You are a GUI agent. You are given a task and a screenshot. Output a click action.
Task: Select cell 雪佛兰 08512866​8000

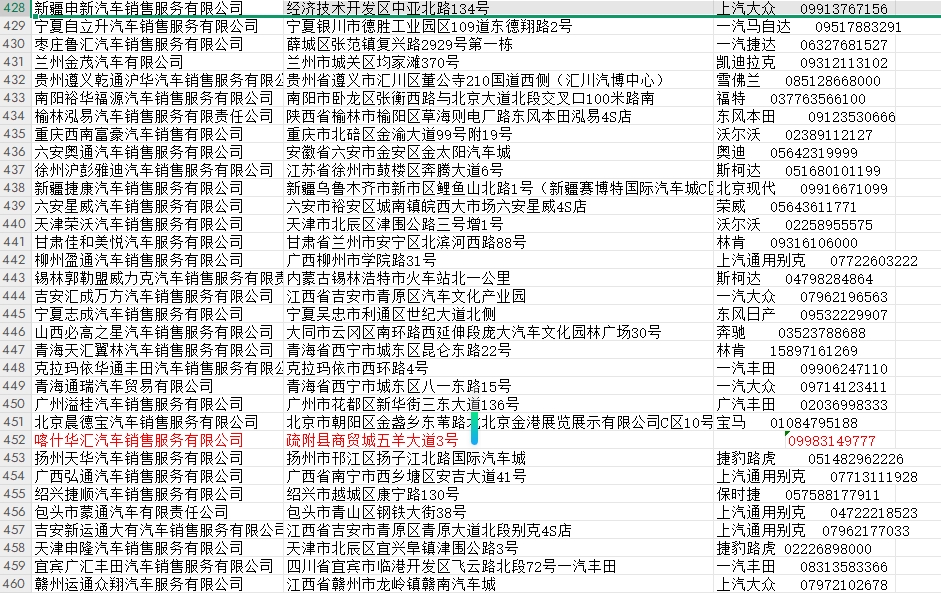tap(798, 80)
